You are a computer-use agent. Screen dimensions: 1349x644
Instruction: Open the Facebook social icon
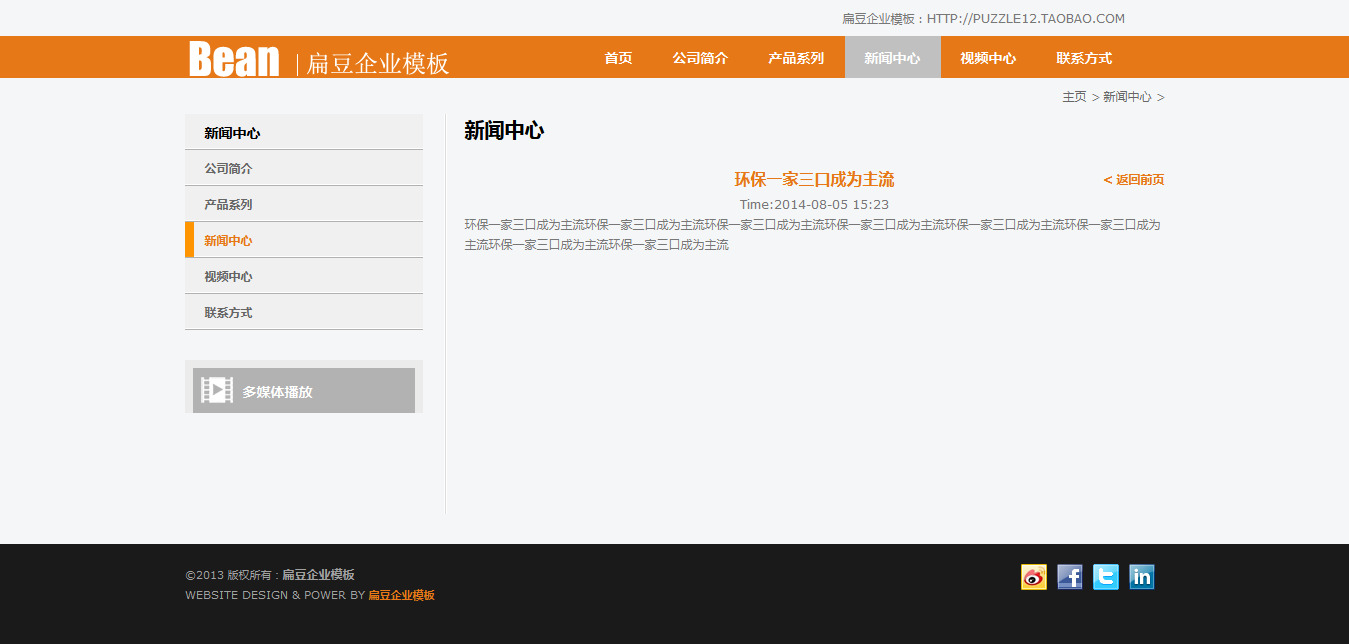[x=1069, y=577]
